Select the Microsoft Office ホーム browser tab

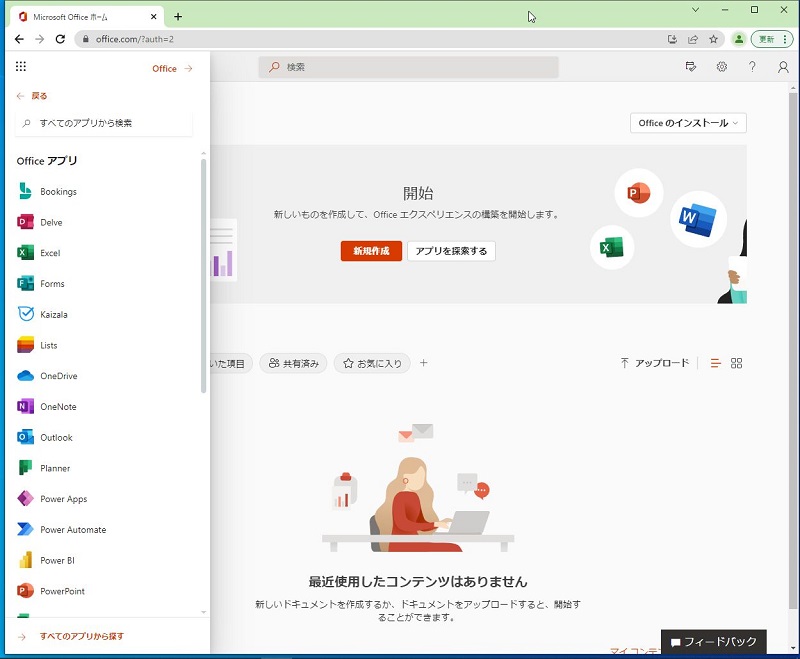tap(87, 17)
